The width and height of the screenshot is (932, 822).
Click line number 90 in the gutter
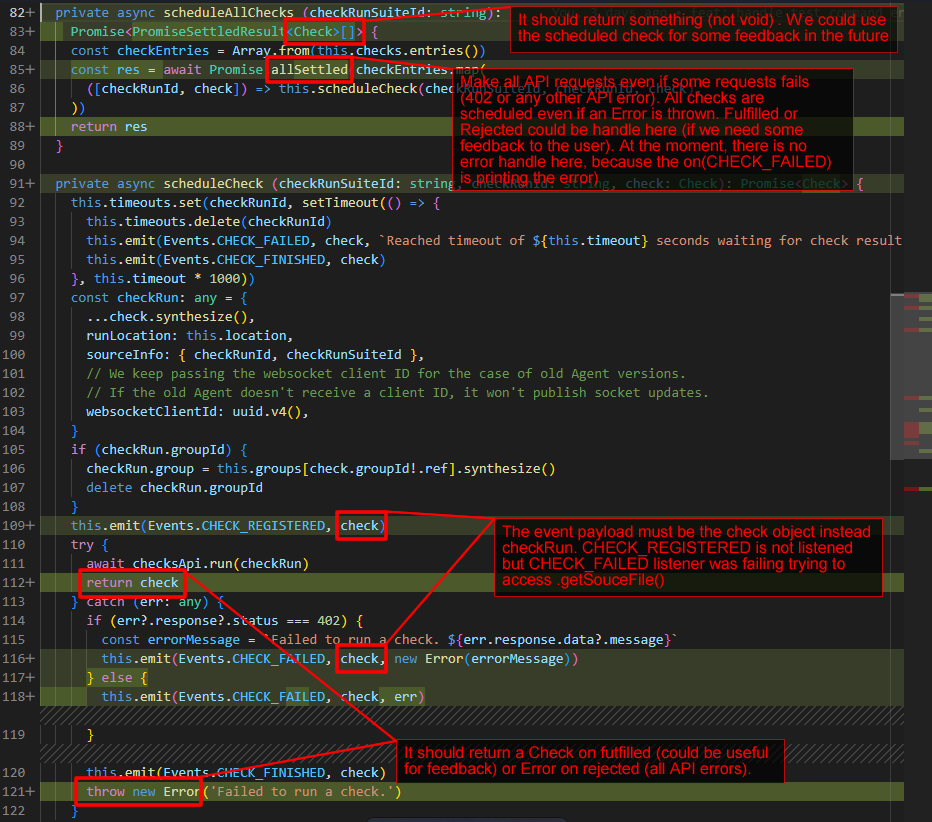17,165
